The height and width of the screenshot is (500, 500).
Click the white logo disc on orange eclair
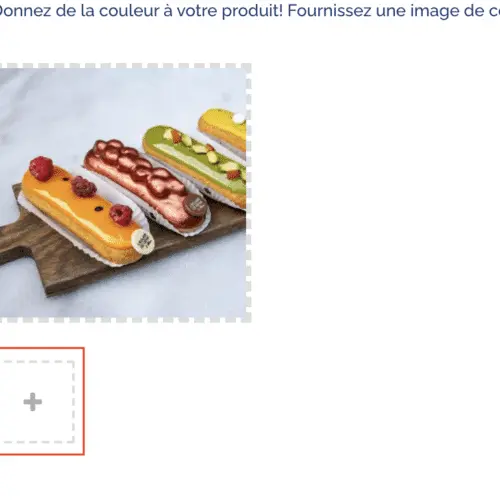[143, 239]
